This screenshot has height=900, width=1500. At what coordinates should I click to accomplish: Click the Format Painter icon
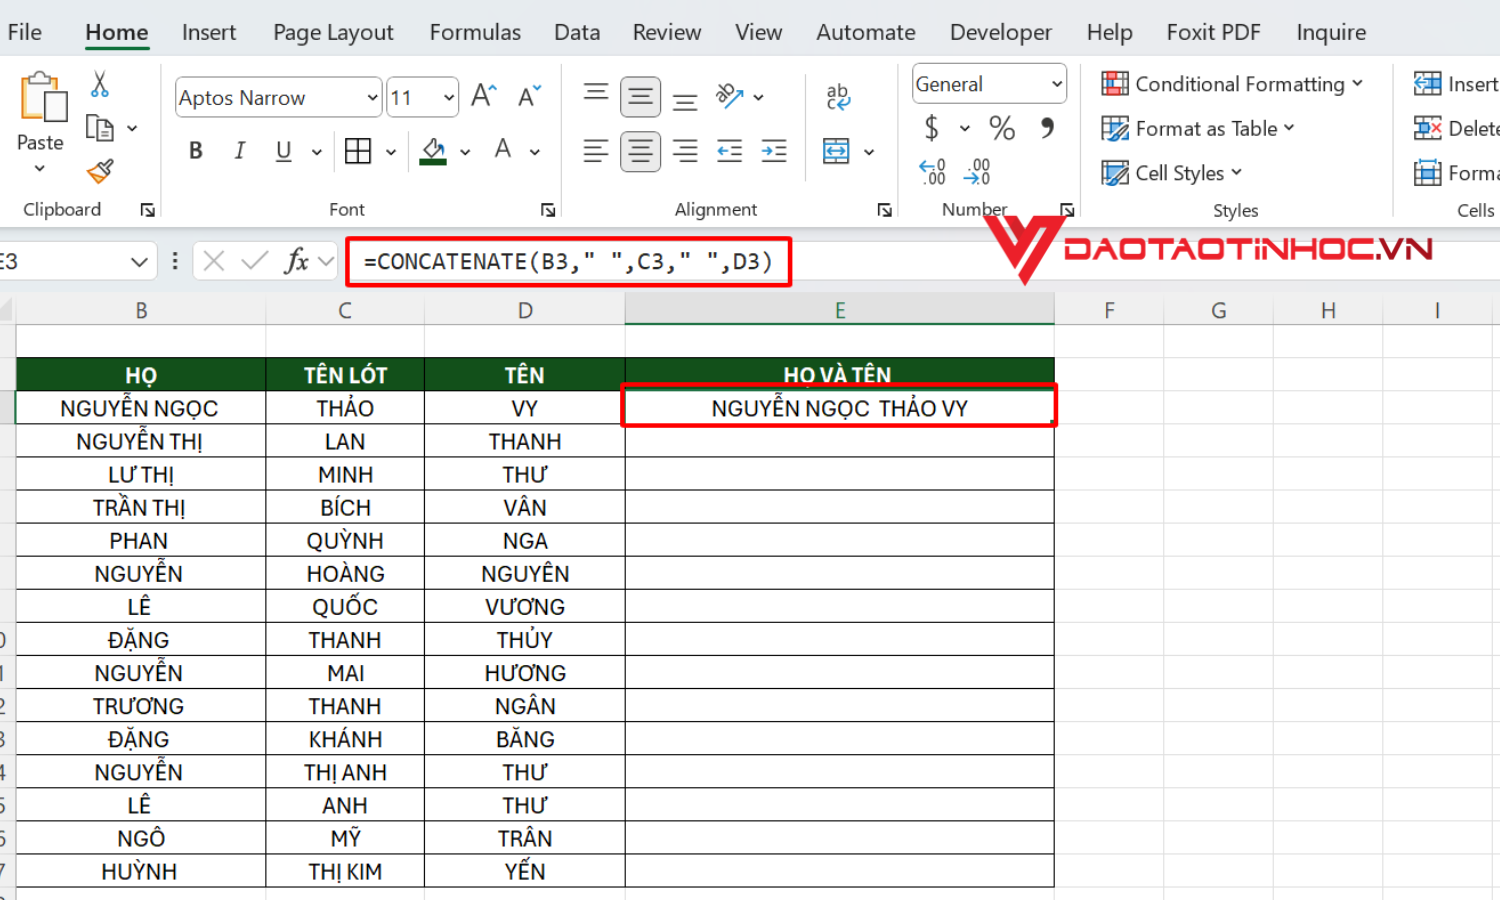[100, 170]
